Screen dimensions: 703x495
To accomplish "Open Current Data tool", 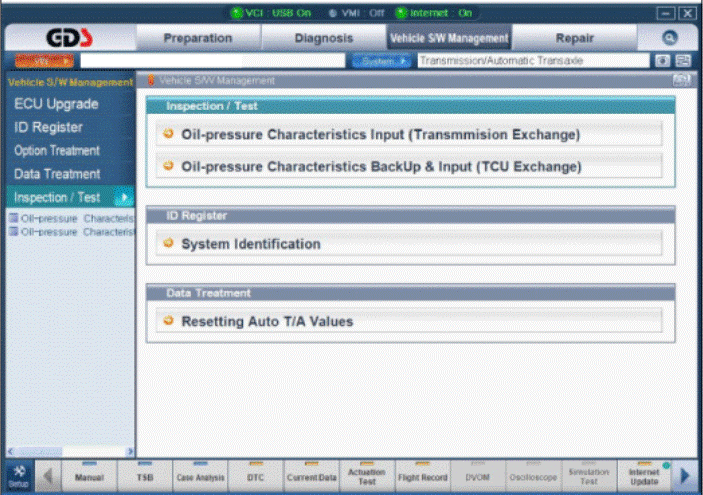I will click(311, 476).
